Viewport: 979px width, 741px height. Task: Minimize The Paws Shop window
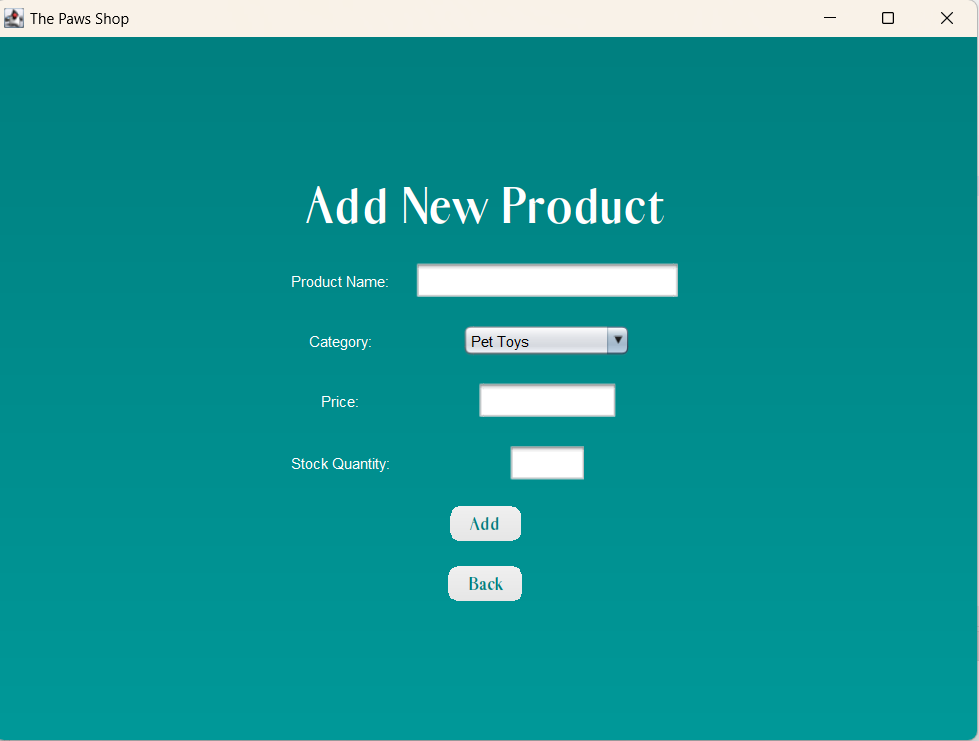[829, 18]
